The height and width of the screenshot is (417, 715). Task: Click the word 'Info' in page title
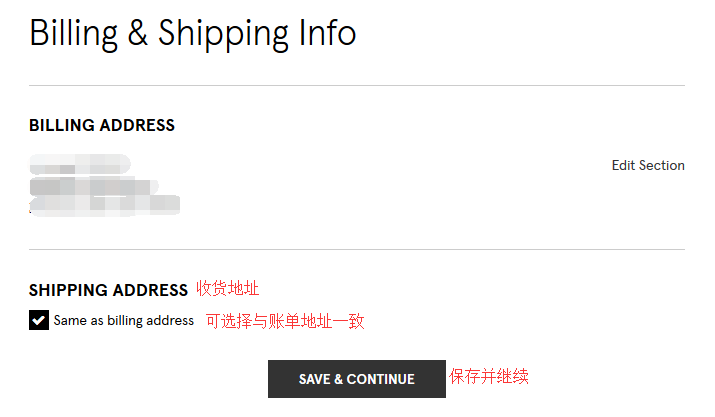(327, 33)
